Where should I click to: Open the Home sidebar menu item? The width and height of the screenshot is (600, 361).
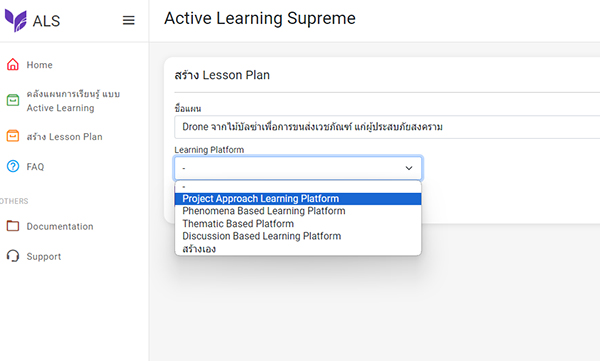pos(39,65)
